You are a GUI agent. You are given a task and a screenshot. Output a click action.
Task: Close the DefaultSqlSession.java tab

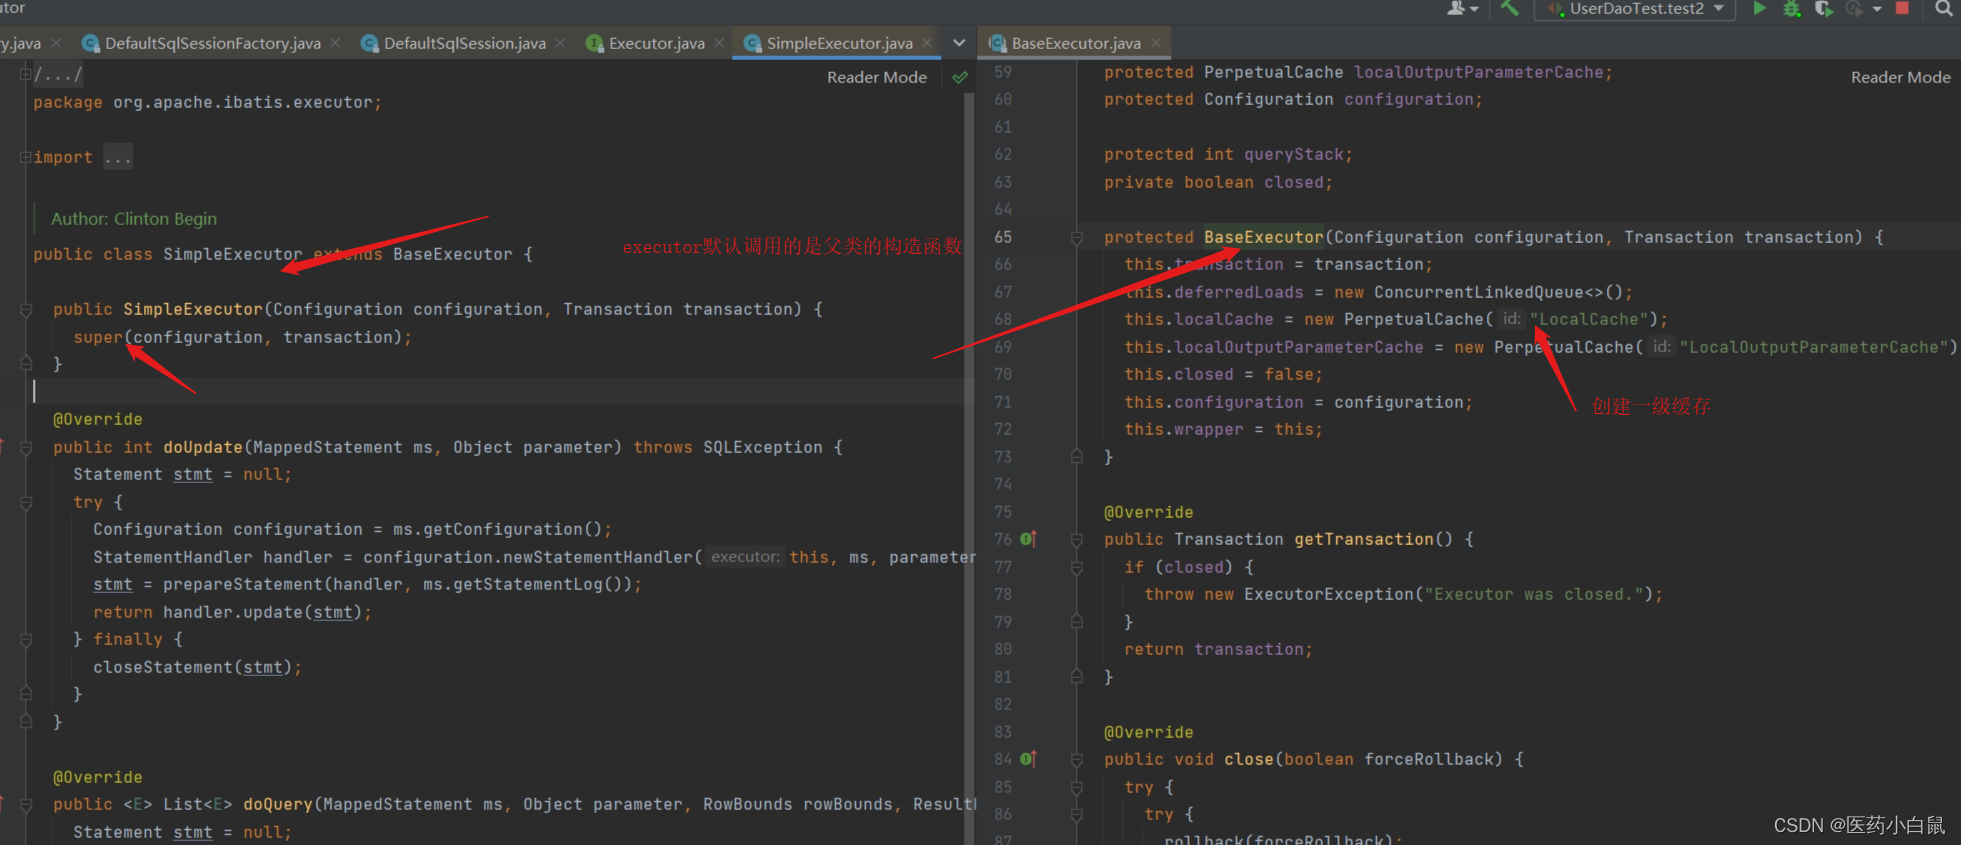click(560, 43)
